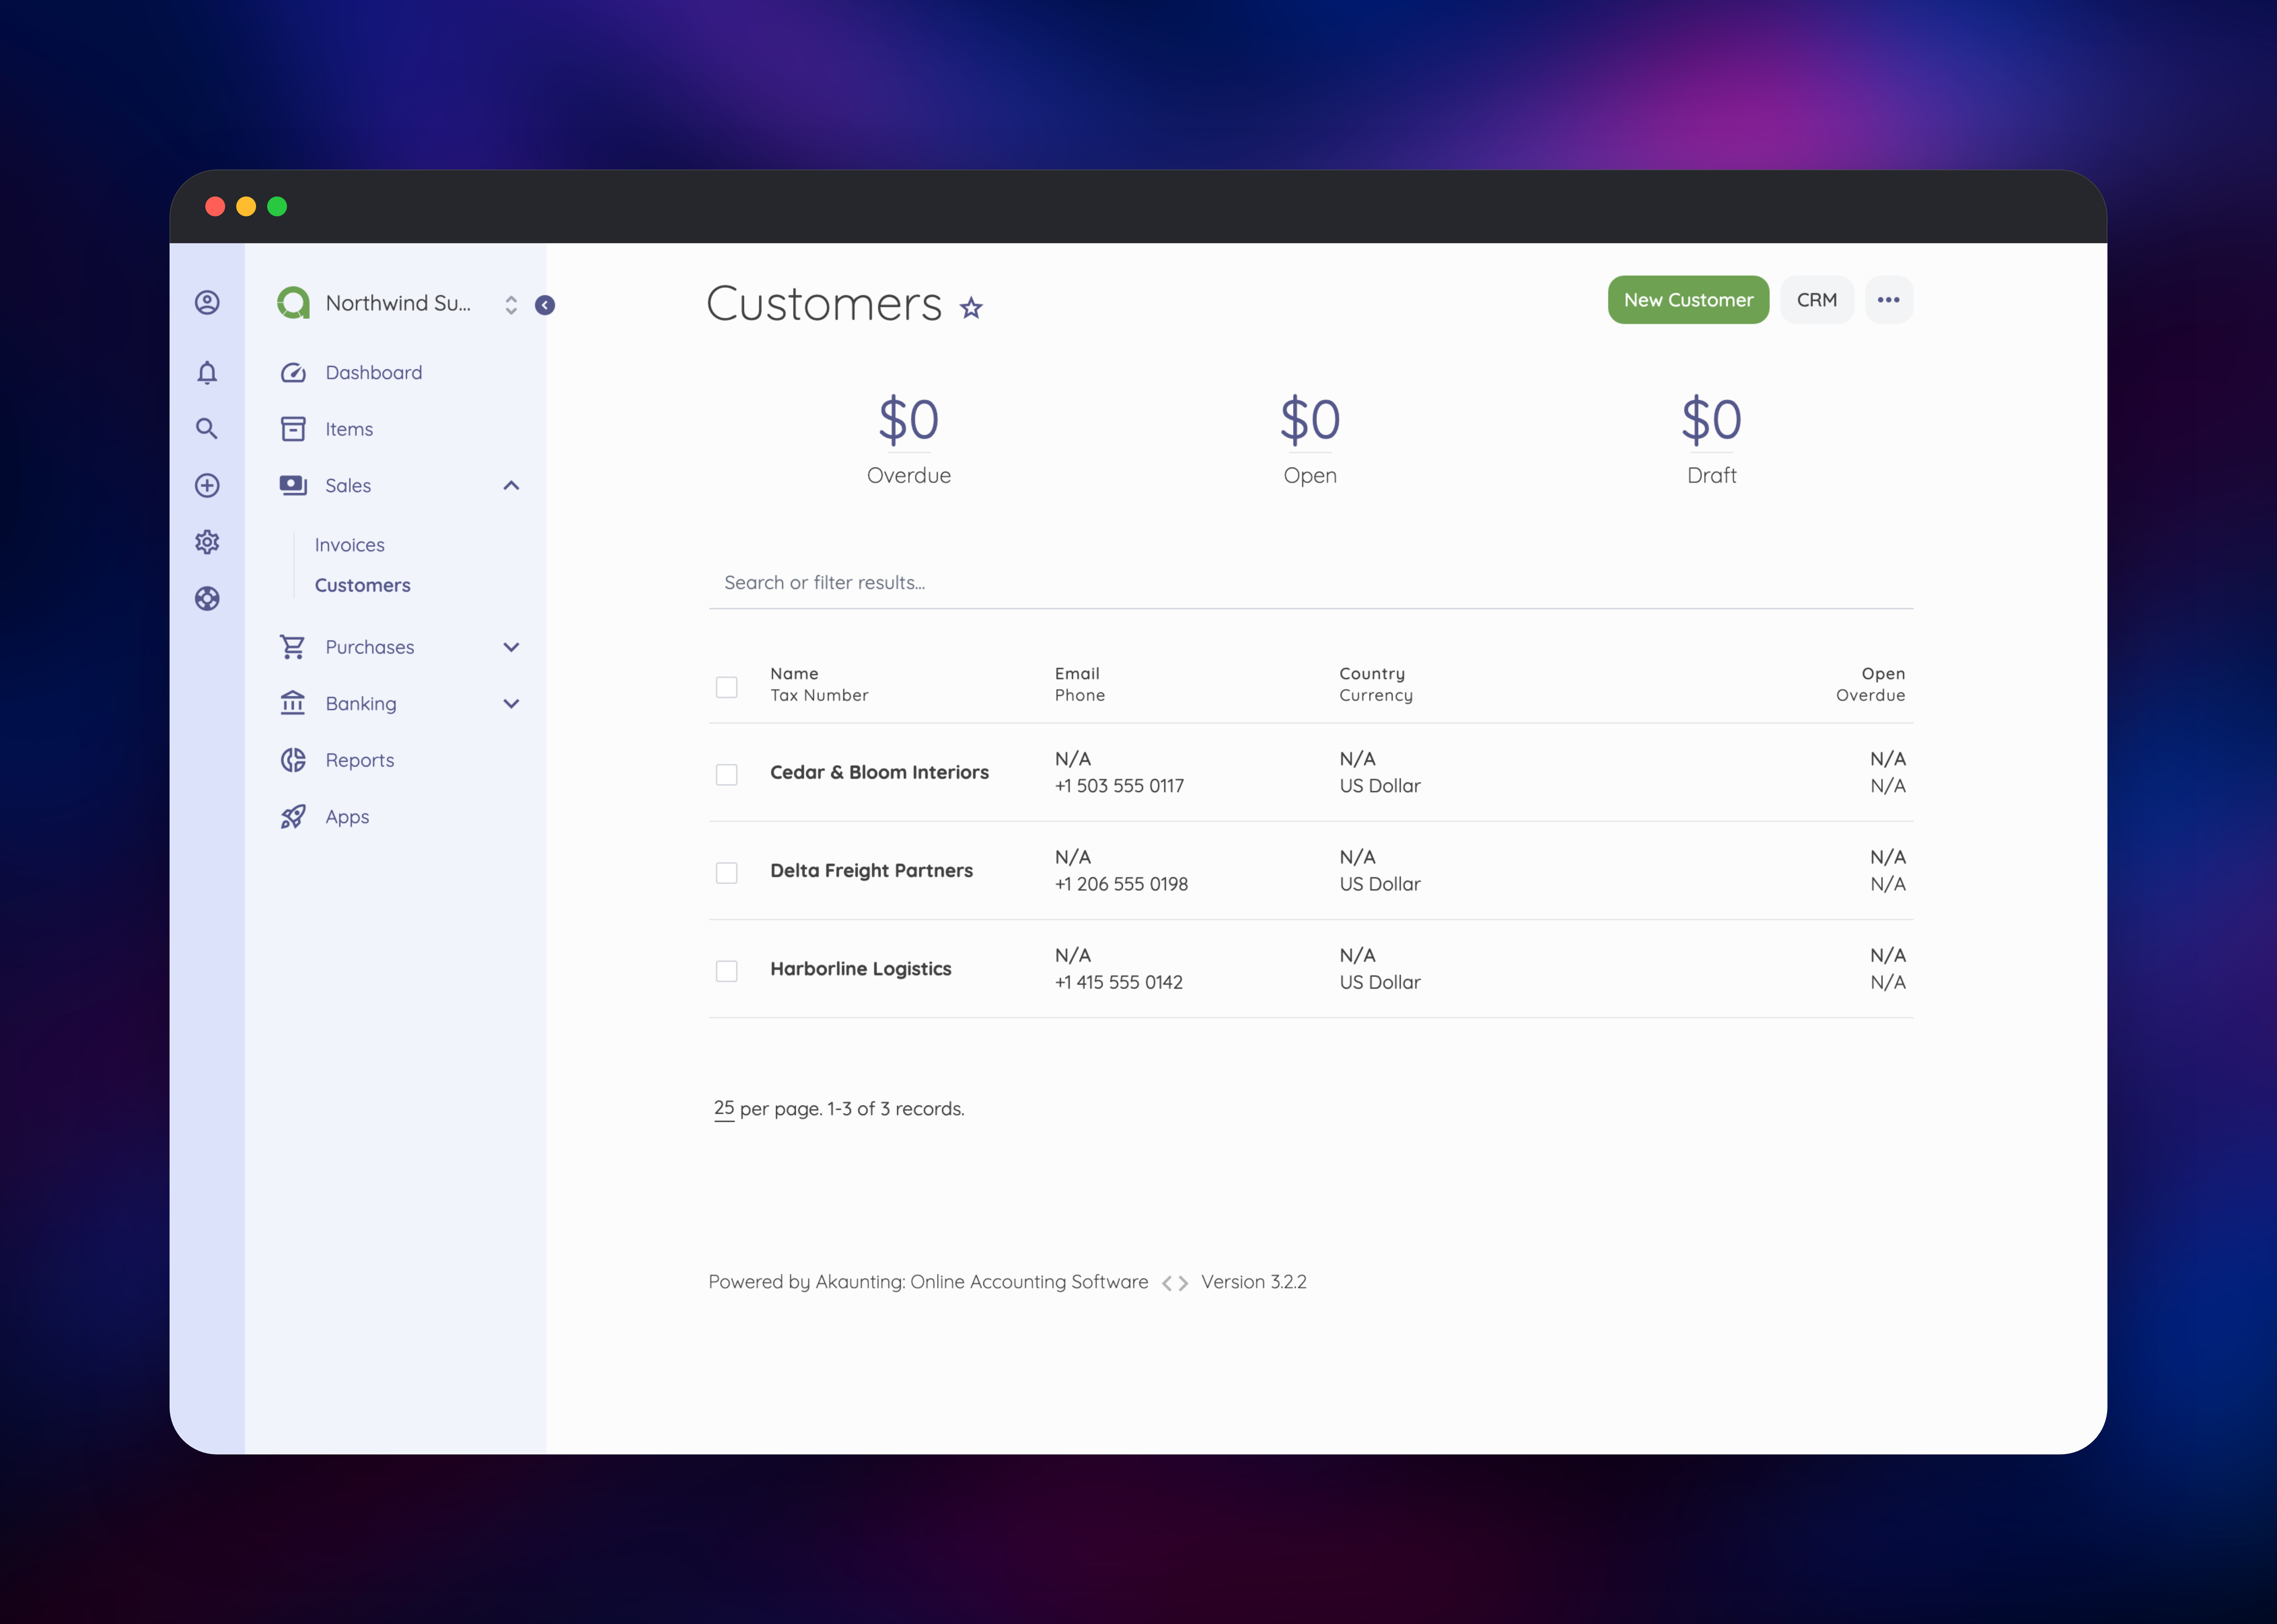Toggle the select-all customers checkbox
The height and width of the screenshot is (1624, 2277).
(x=727, y=687)
